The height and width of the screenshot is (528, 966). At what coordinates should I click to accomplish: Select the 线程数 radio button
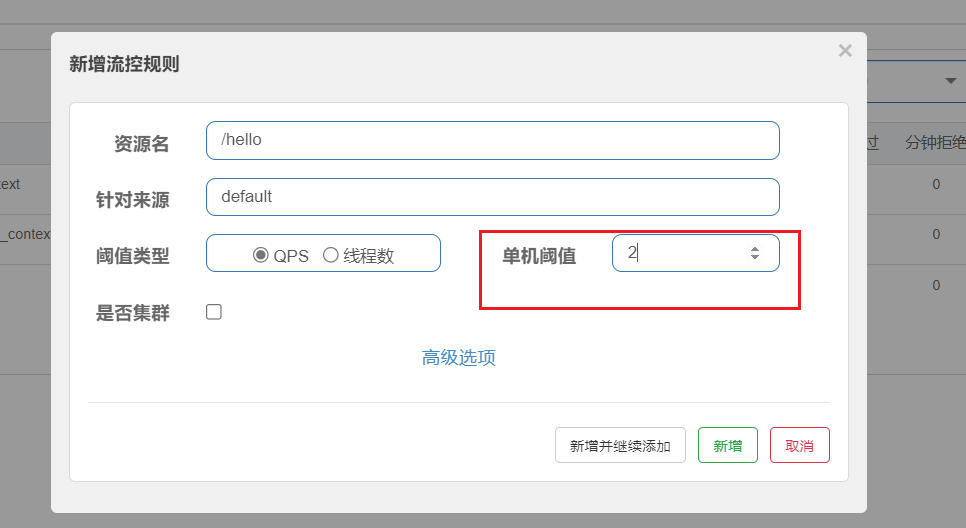tap(331, 255)
